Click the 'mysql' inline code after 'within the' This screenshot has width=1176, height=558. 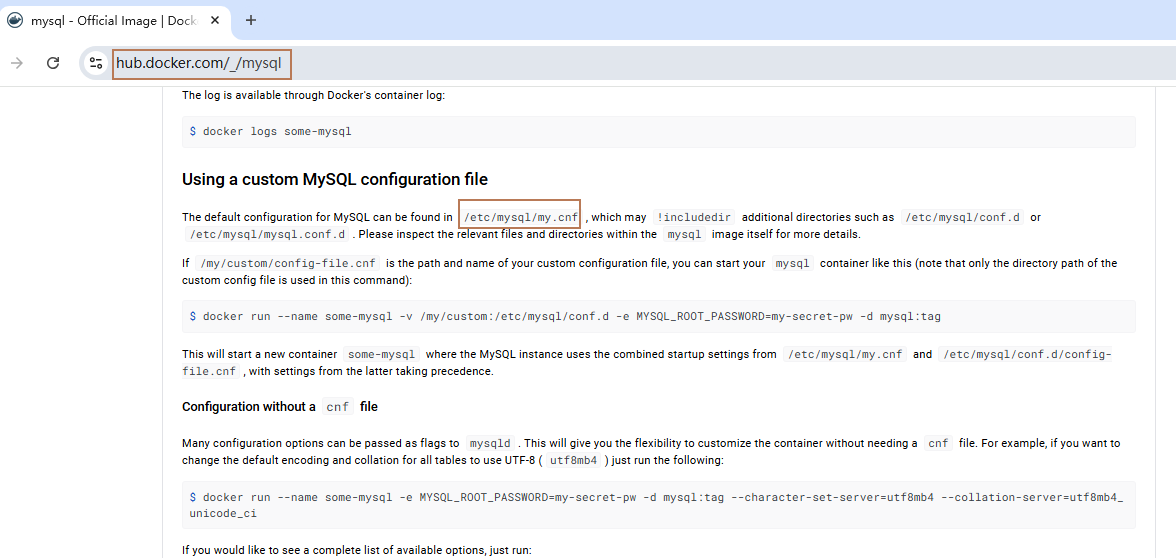[684, 234]
